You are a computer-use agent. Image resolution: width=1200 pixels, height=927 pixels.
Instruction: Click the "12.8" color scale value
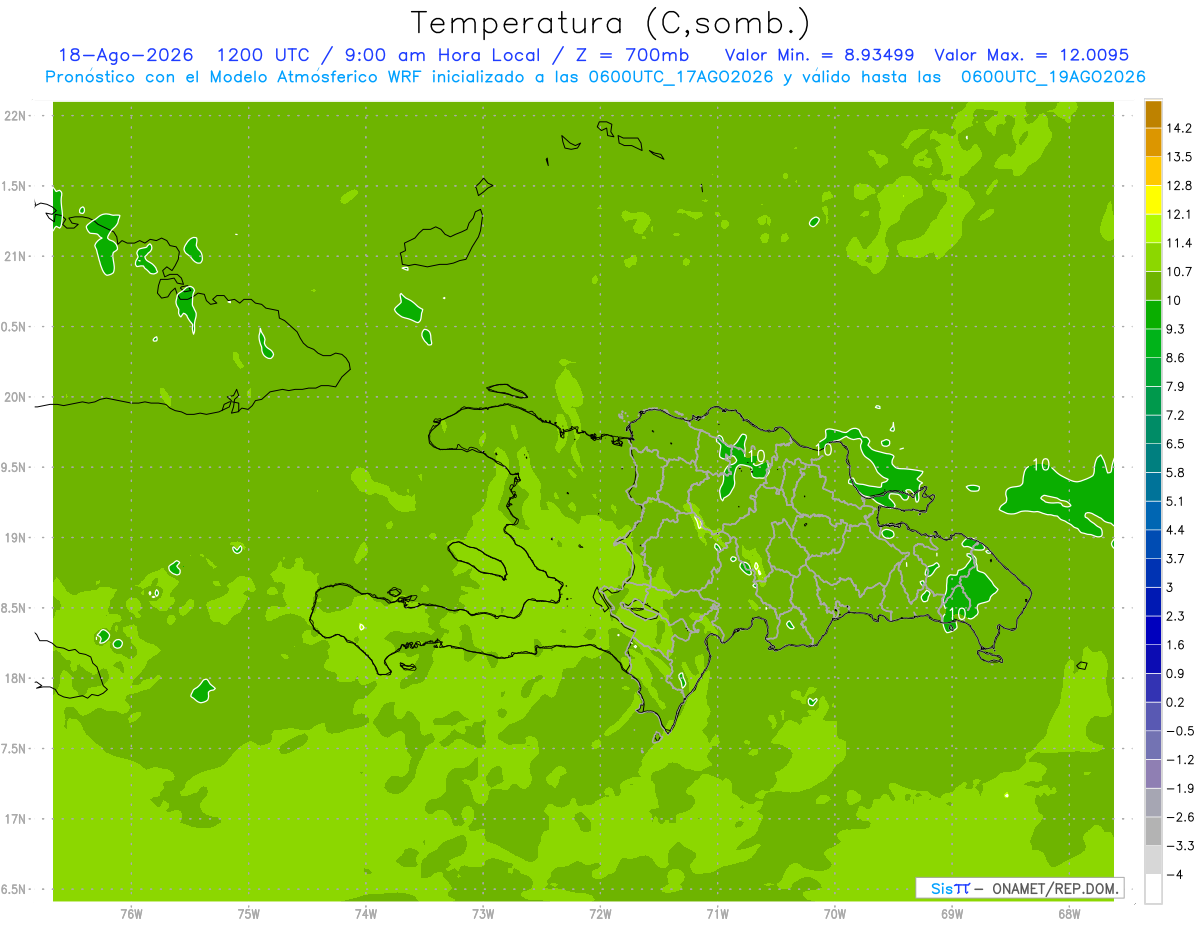point(1180,186)
